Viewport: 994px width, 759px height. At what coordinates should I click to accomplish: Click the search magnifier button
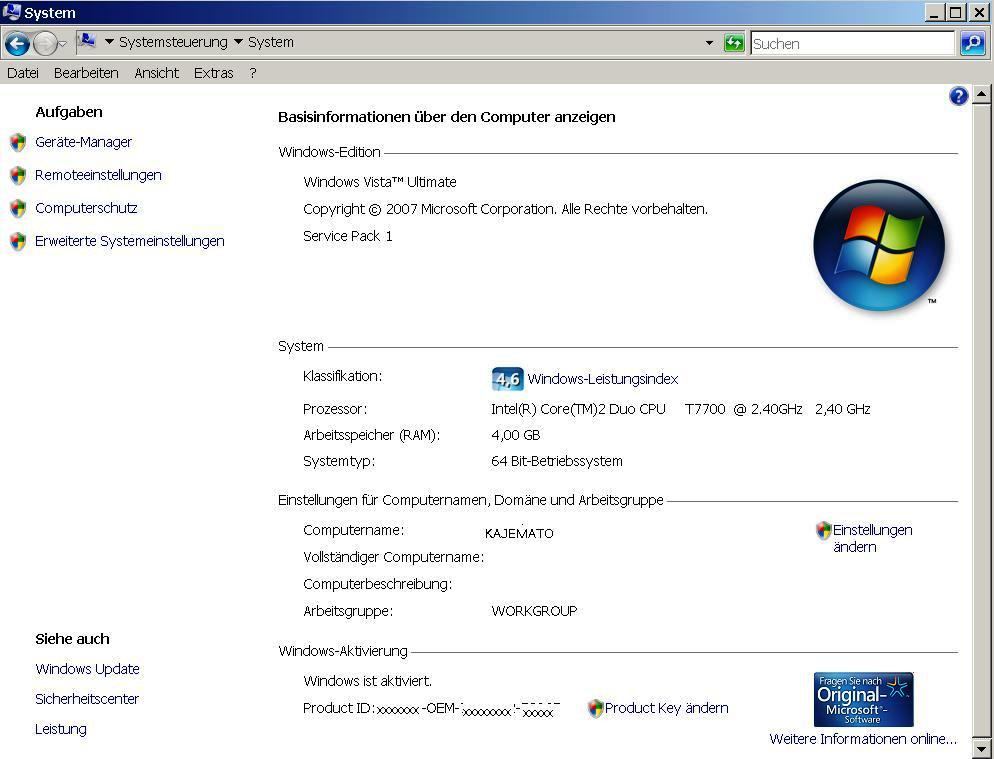(972, 43)
